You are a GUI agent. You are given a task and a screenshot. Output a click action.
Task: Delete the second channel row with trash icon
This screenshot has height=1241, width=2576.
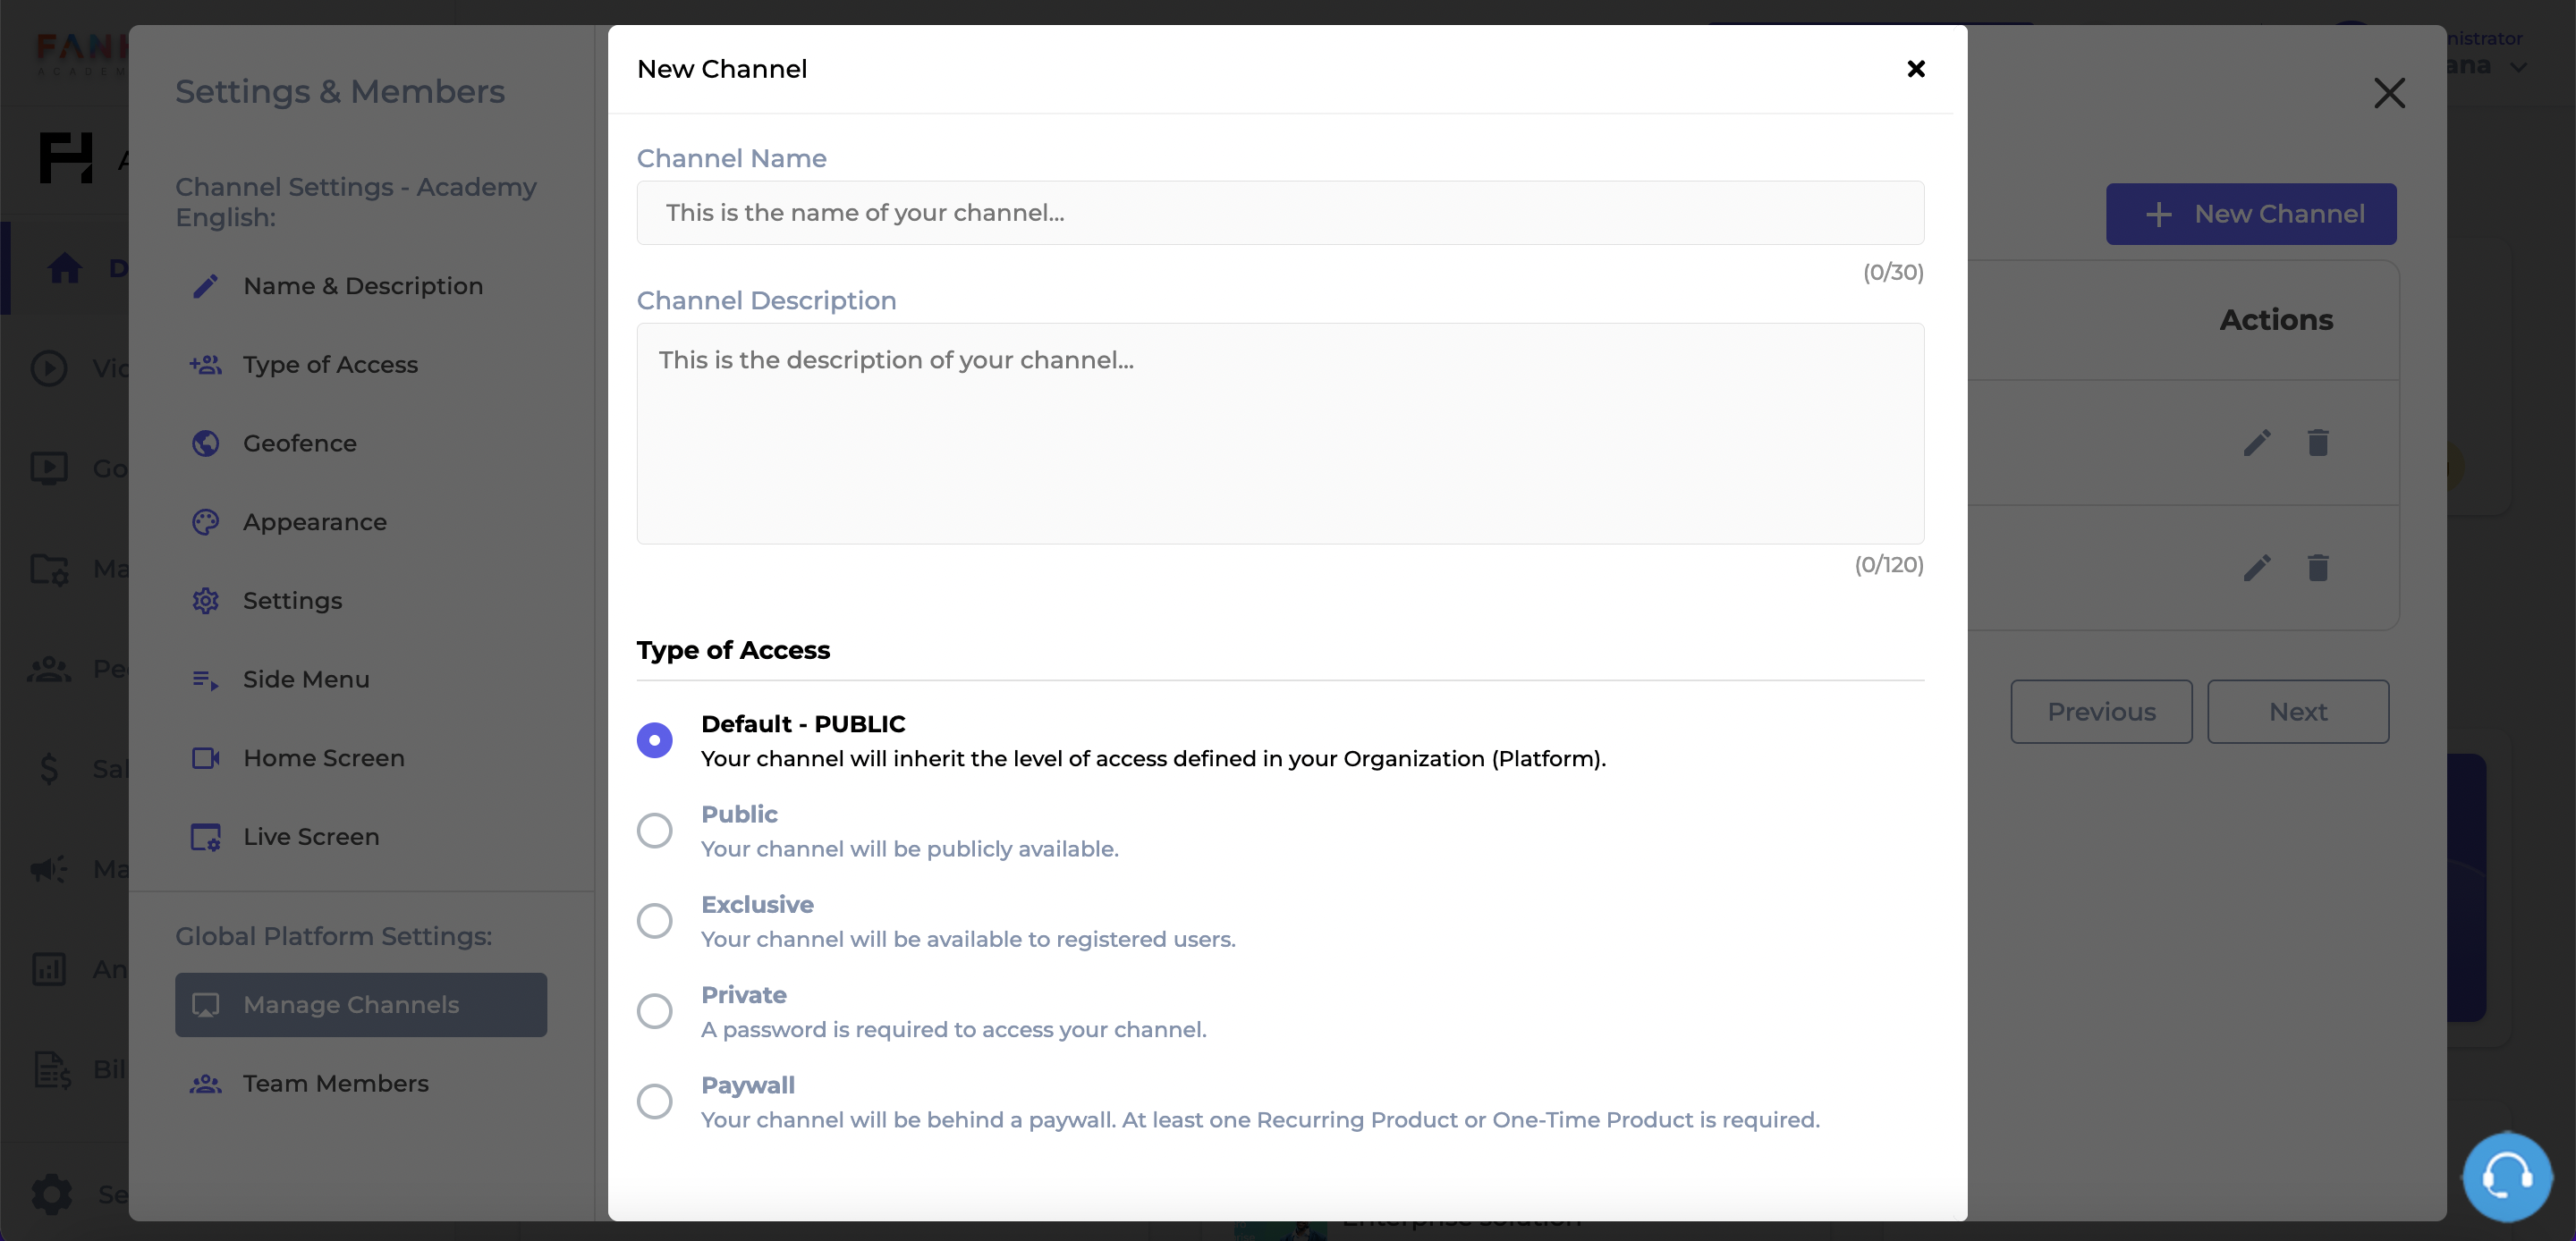(x=2318, y=569)
